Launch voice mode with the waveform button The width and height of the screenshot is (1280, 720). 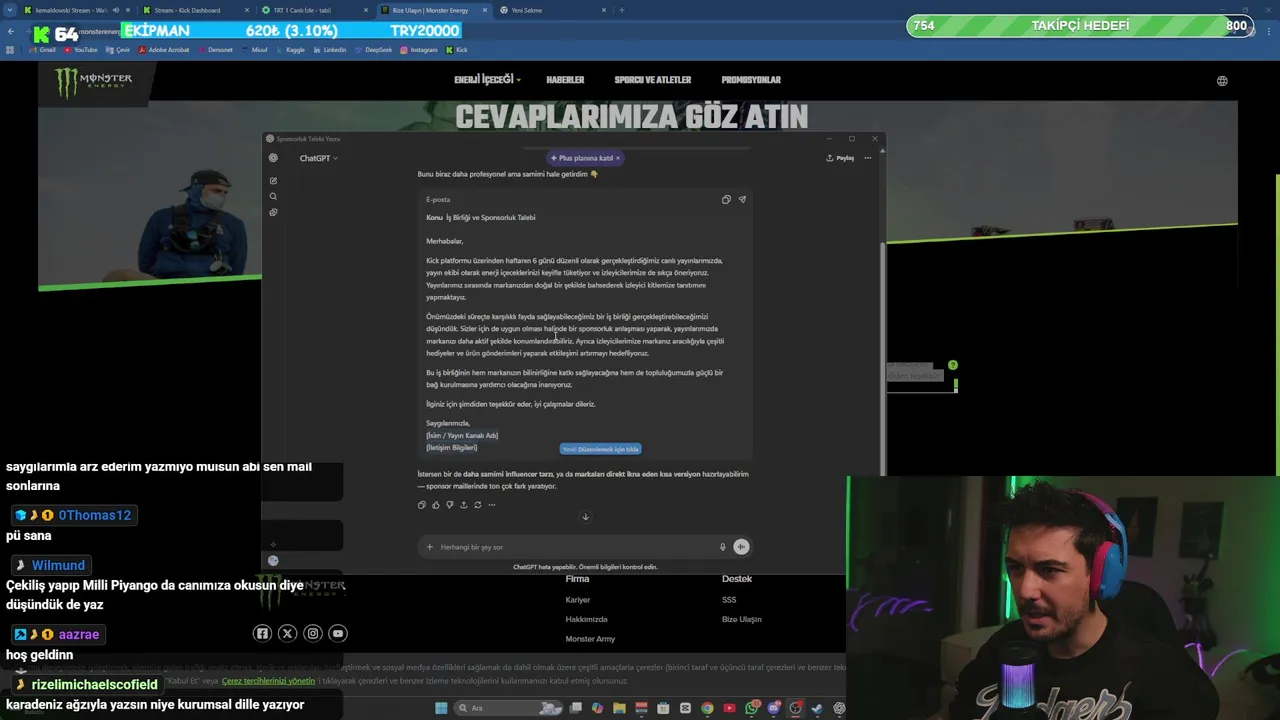click(x=741, y=547)
